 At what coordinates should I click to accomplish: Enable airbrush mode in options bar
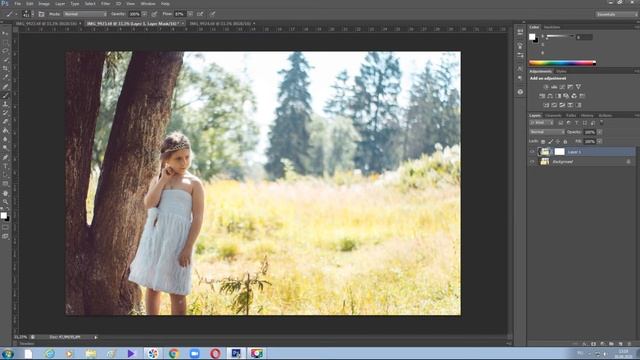[200, 14]
